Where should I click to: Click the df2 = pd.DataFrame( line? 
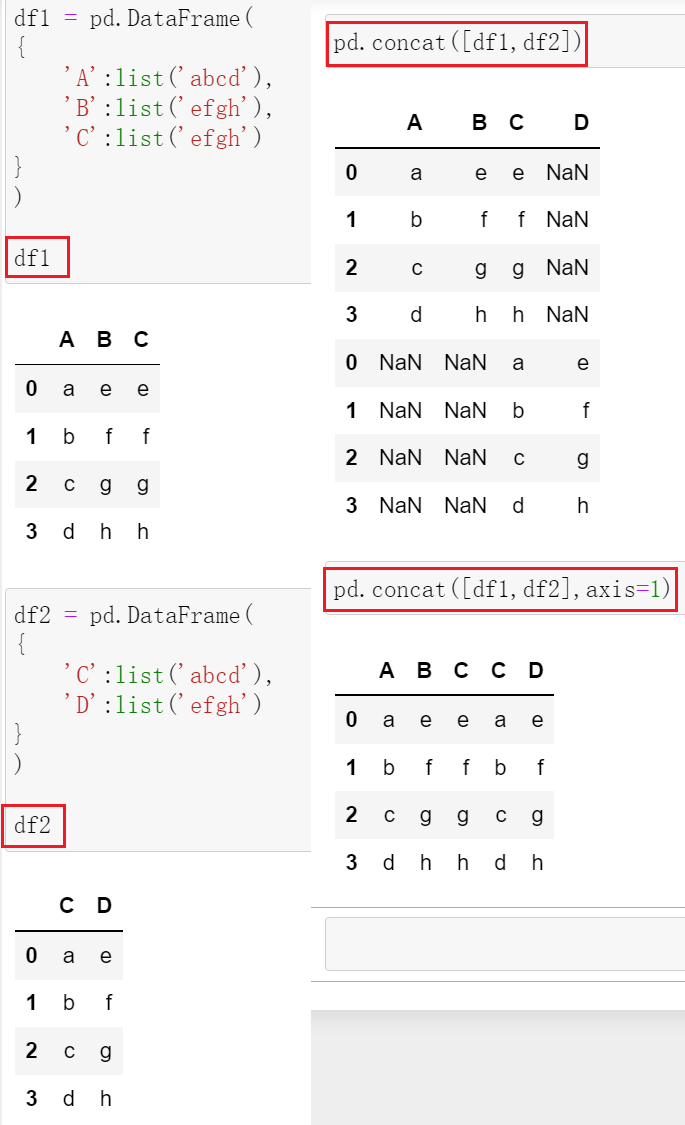point(134,615)
